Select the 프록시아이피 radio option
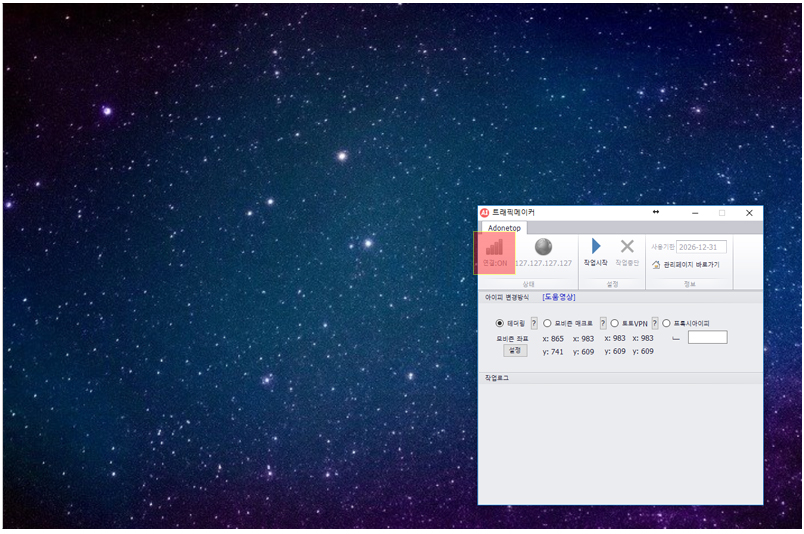804x534 pixels. click(x=666, y=323)
